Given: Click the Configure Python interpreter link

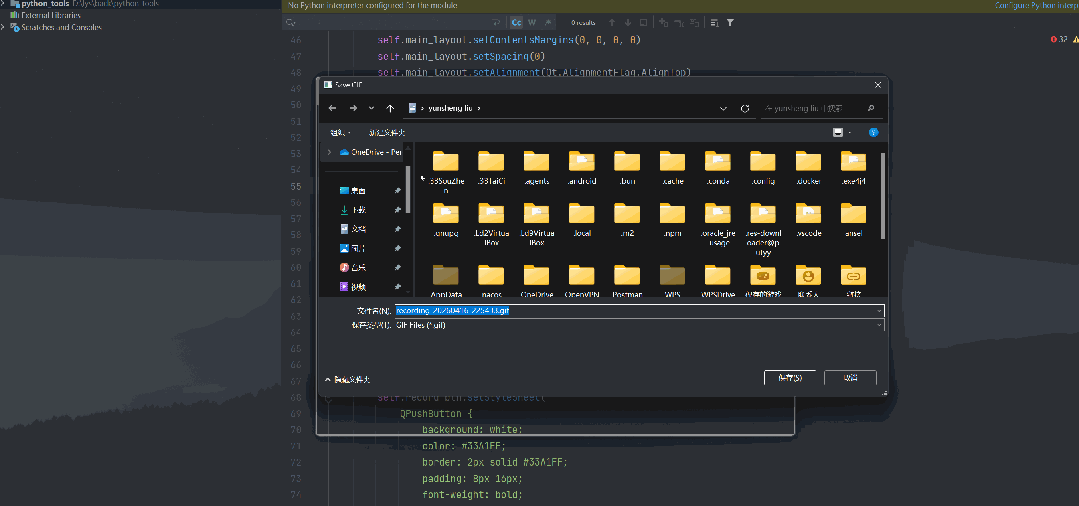Looking at the screenshot, I should click(x=1036, y=6).
